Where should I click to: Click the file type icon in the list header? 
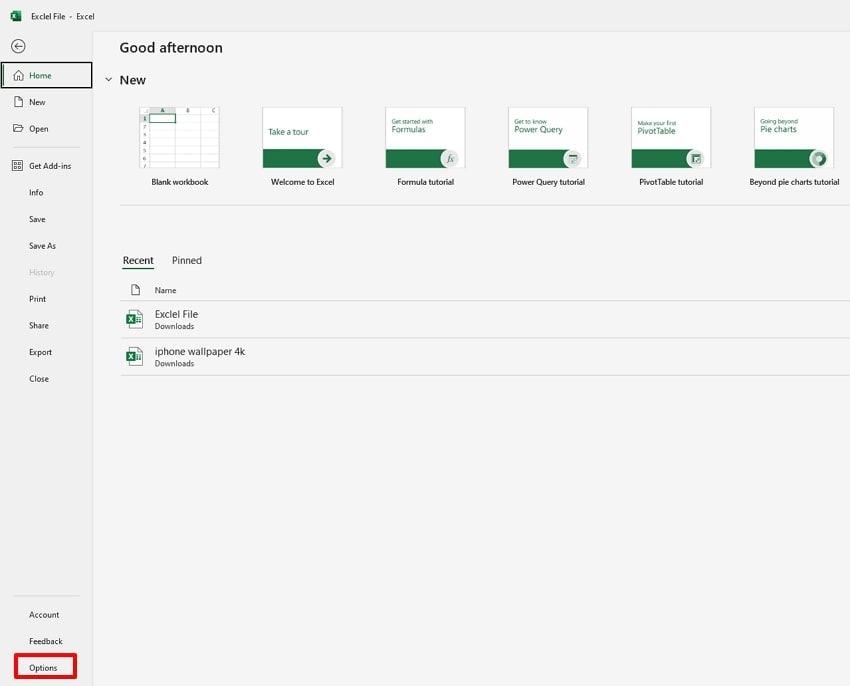click(x=136, y=290)
